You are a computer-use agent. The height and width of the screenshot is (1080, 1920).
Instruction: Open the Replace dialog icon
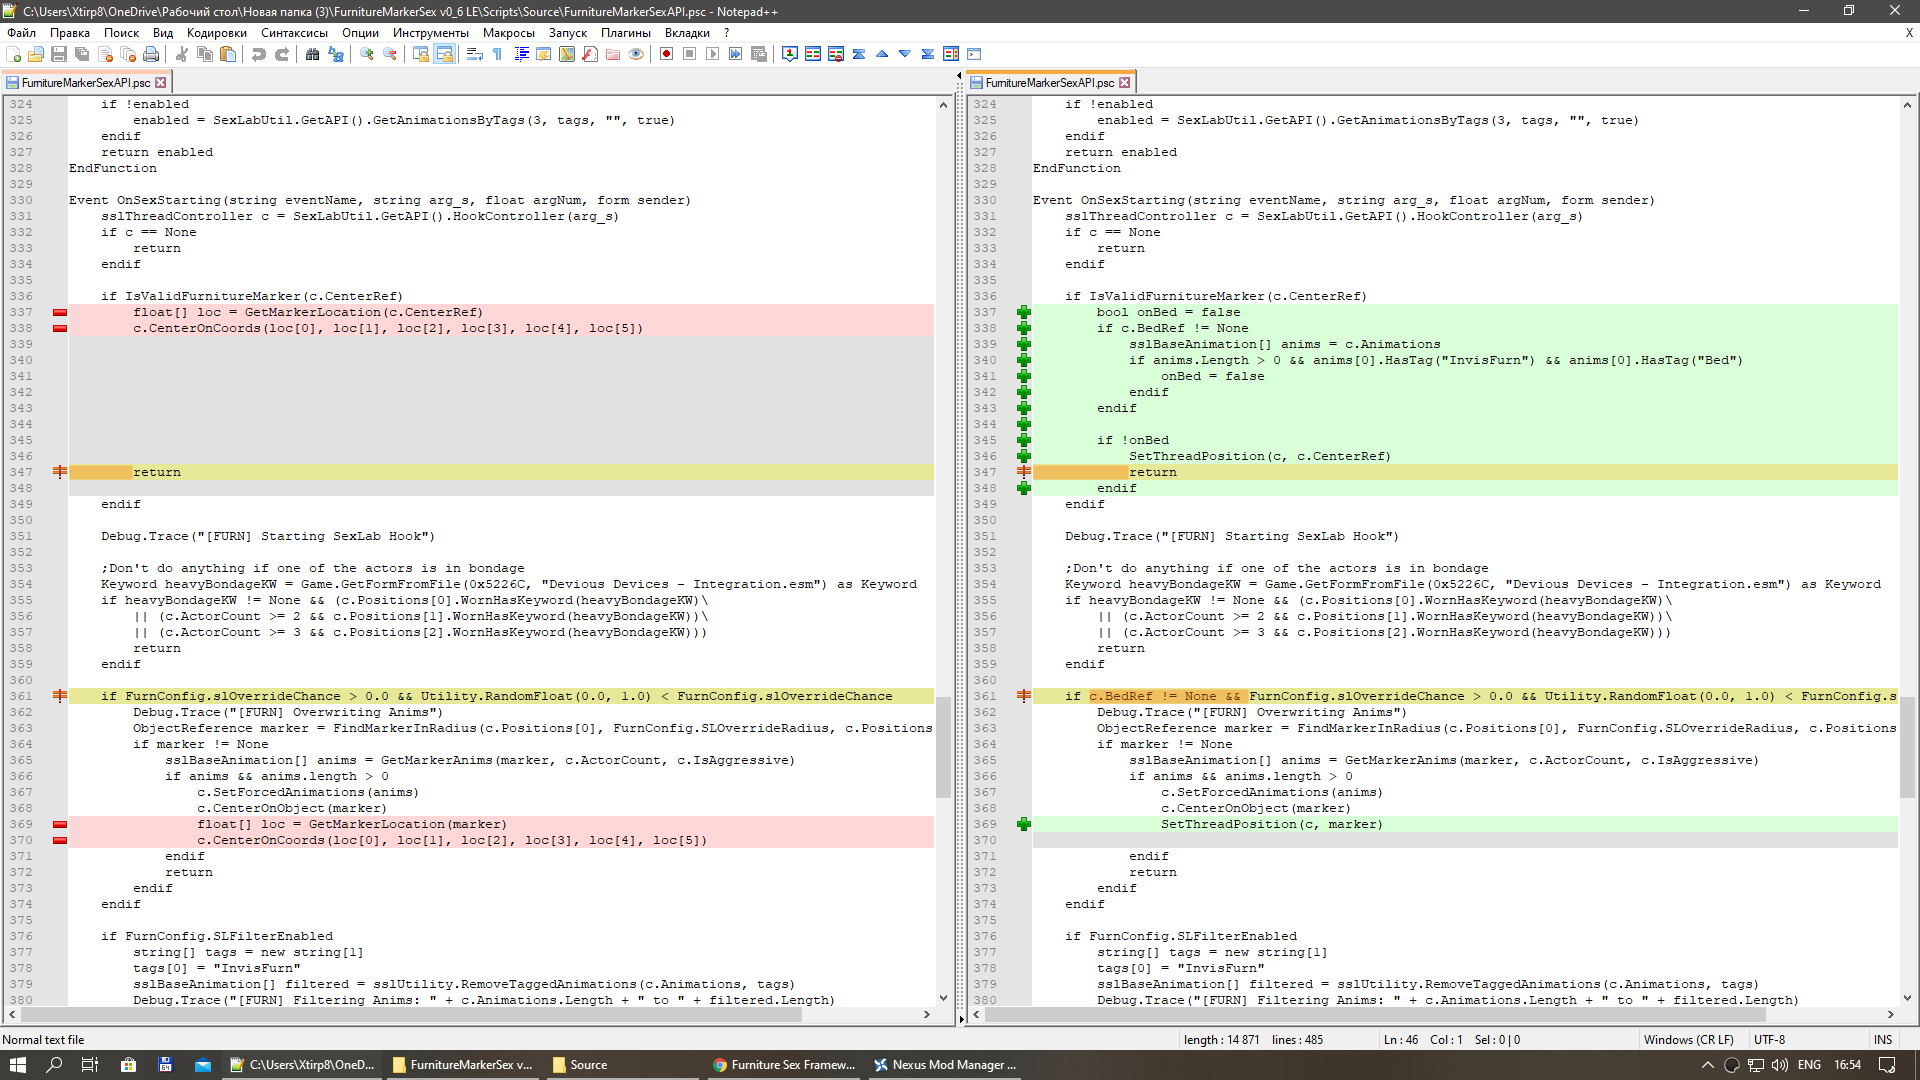[336, 54]
